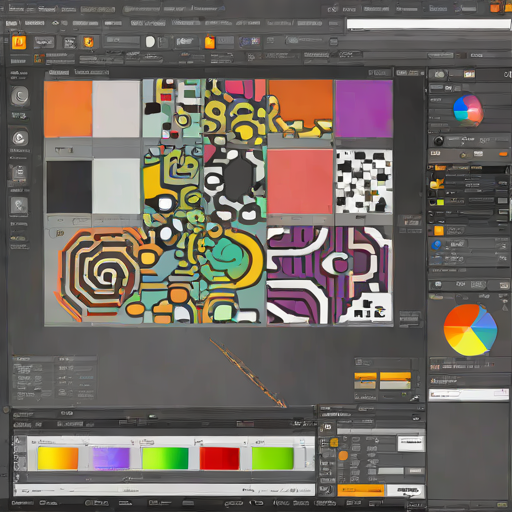
Task: Click the light gray input field in the lower dialog
Action: coord(391,471)
